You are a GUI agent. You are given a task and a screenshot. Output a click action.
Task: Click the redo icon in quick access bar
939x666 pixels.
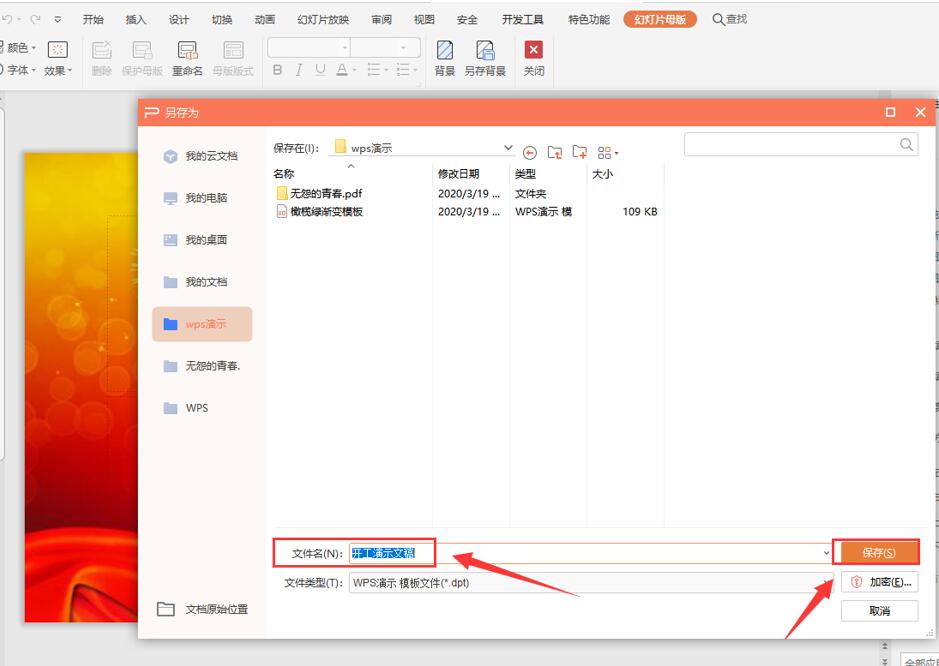(x=35, y=20)
